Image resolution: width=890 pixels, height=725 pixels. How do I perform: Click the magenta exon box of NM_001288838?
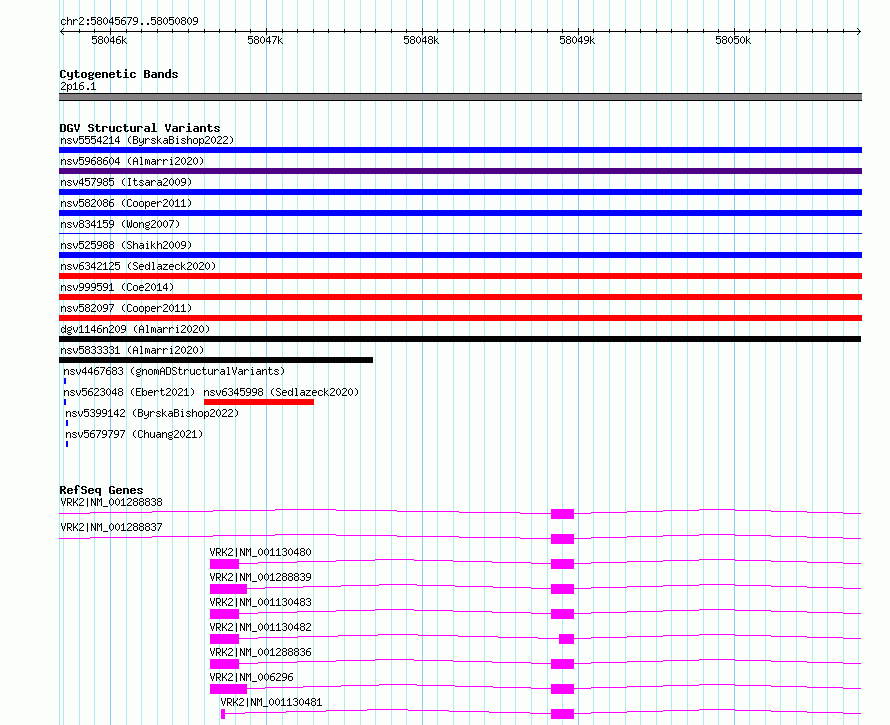pos(562,514)
